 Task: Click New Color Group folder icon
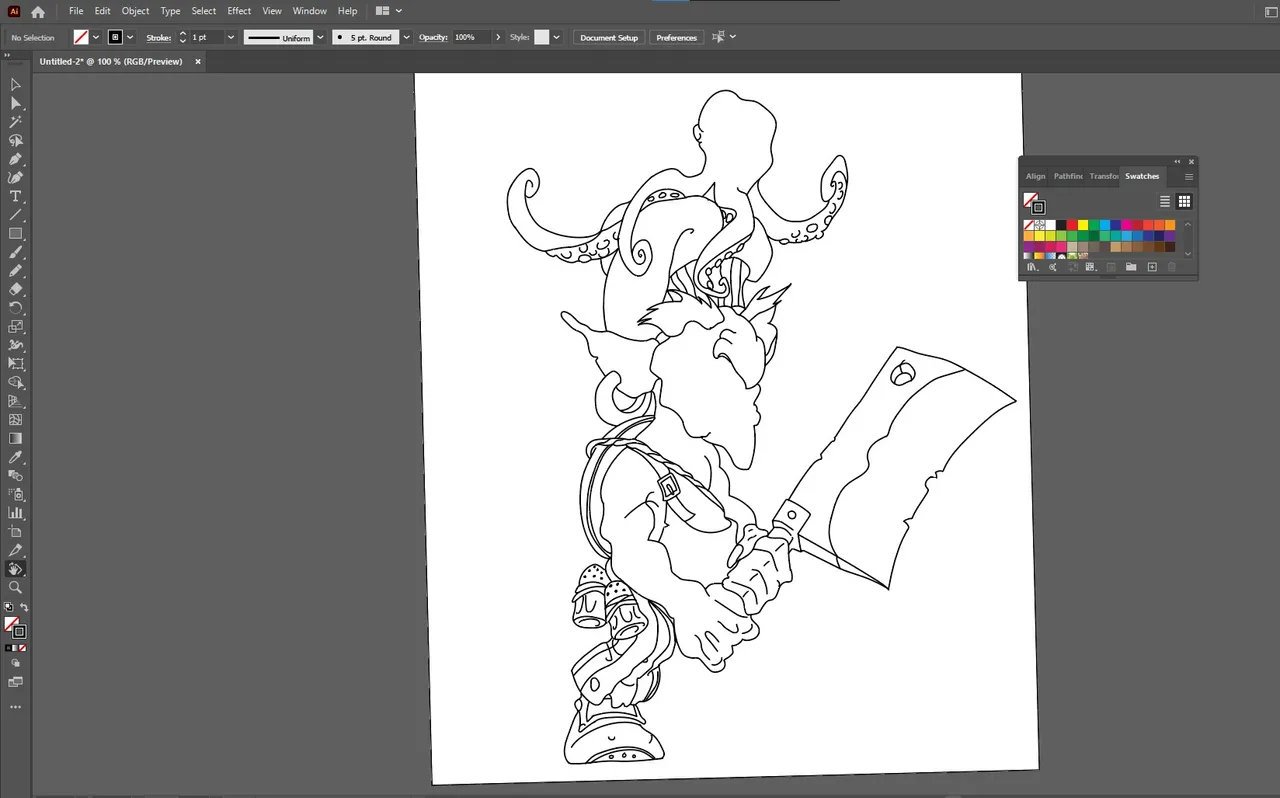click(x=1131, y=267)
